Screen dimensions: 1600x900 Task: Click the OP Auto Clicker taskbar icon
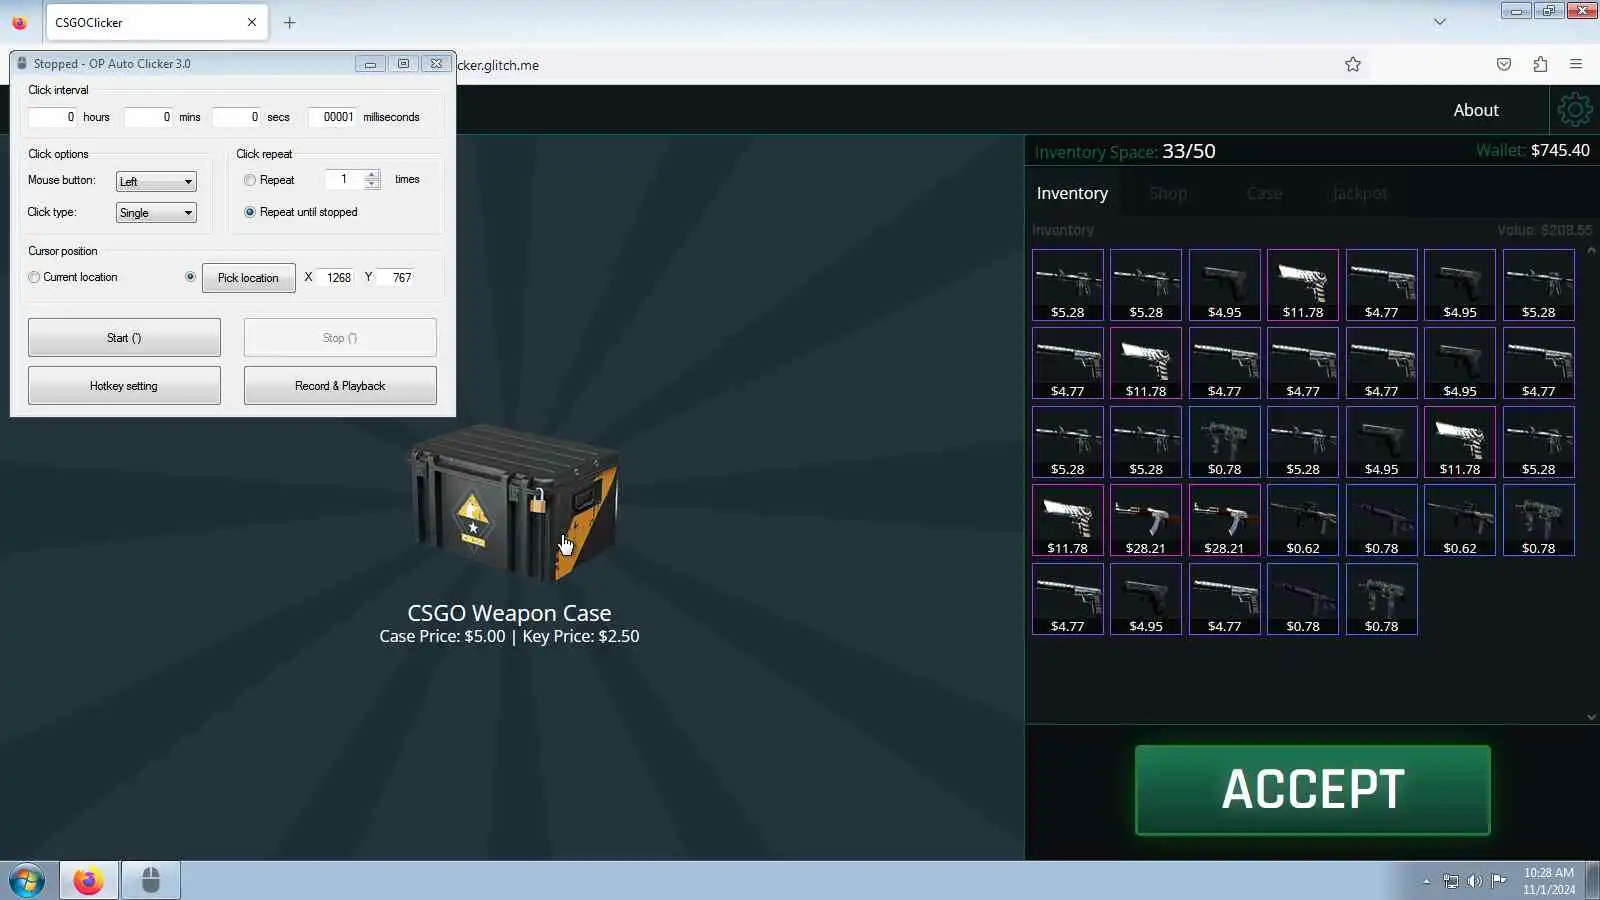tap(151, 881)
